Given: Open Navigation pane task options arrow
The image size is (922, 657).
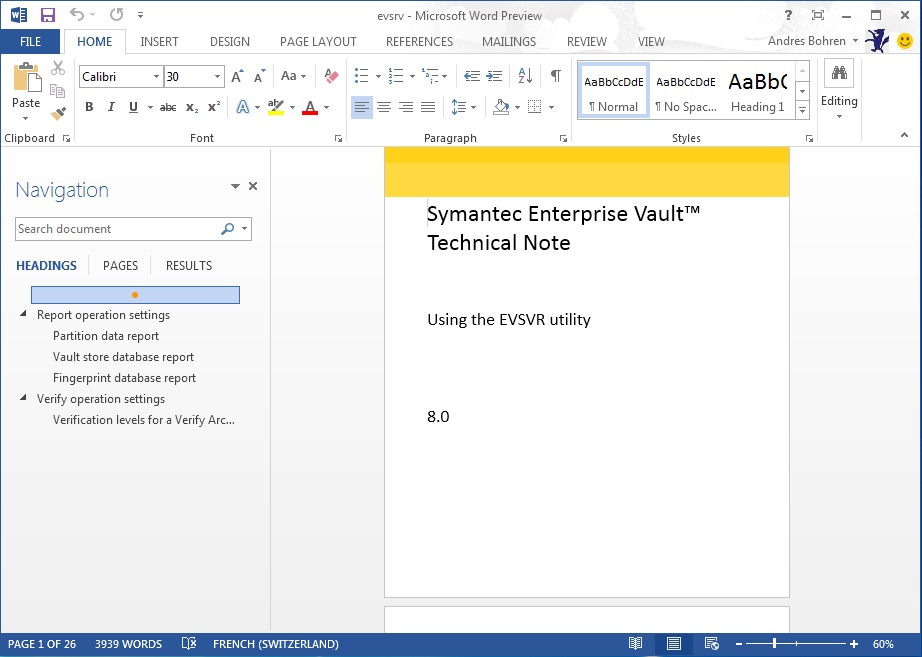Looking at the screenshot, I should 235,186.
